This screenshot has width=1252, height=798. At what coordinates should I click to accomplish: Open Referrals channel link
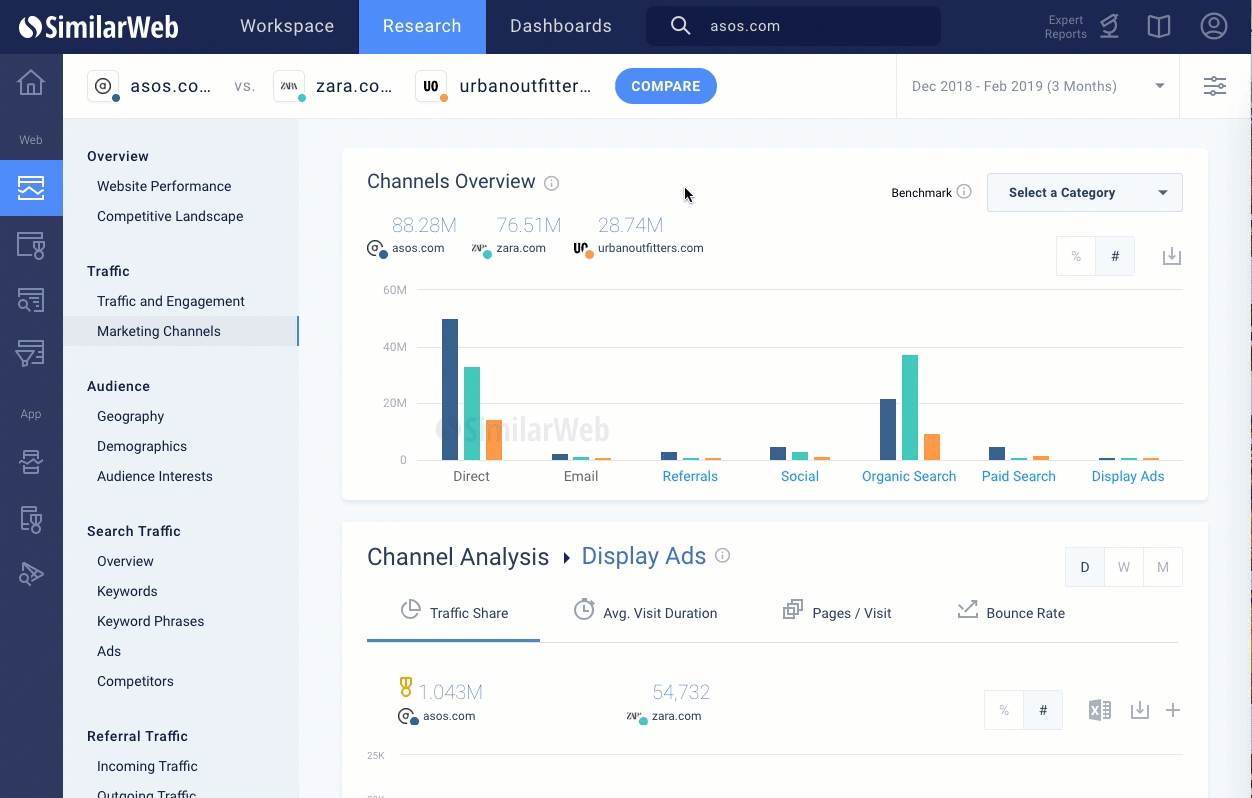click(x=690, y=476)
